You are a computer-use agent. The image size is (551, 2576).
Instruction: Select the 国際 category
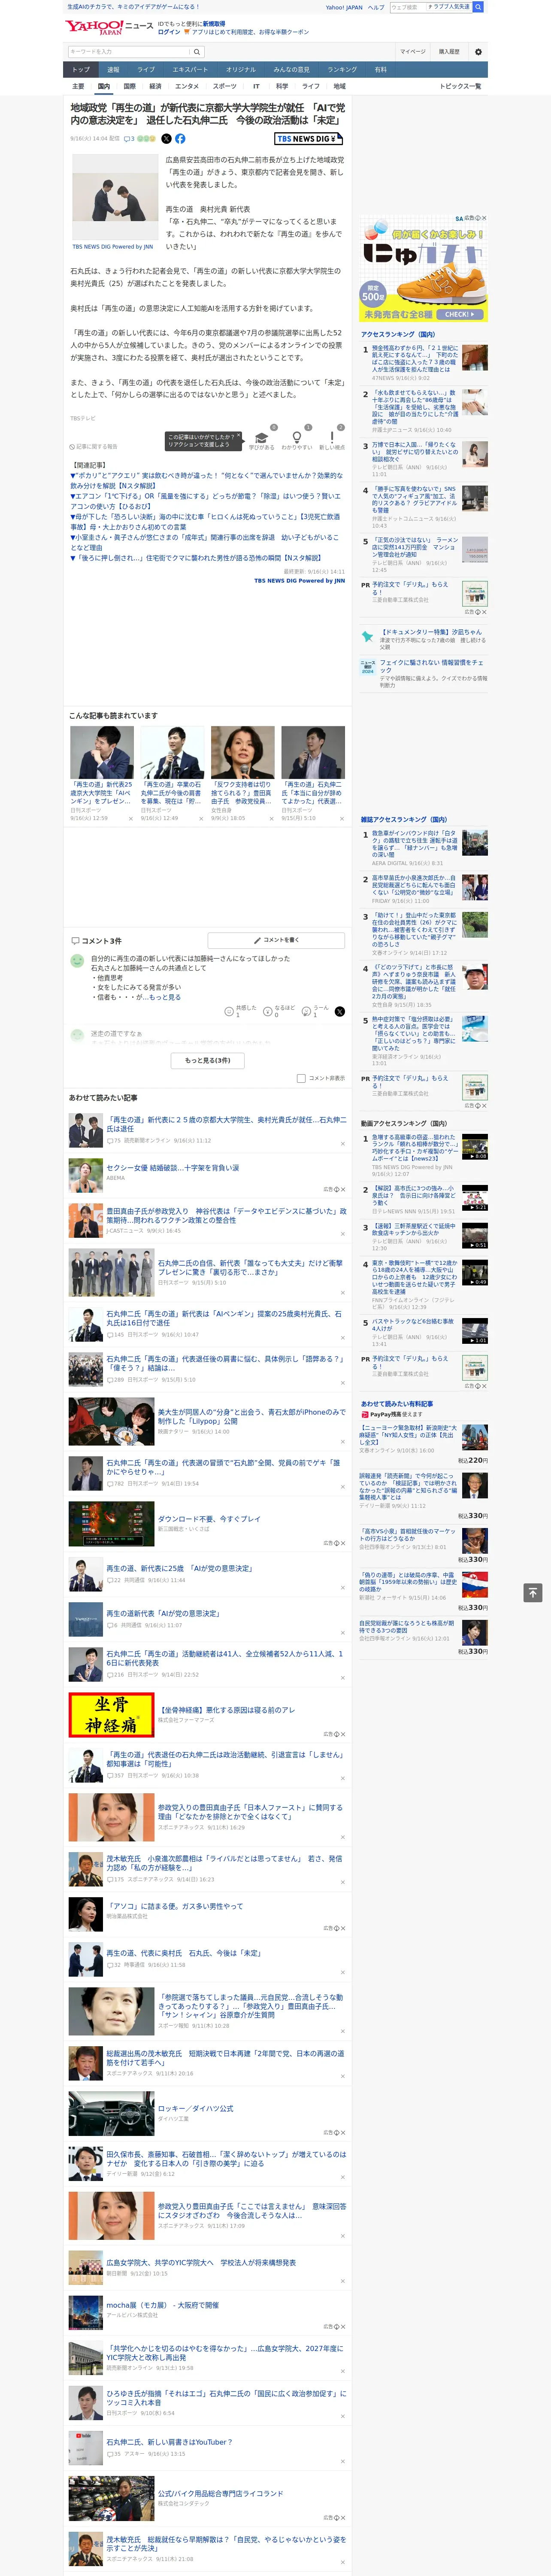pos(129,86)
